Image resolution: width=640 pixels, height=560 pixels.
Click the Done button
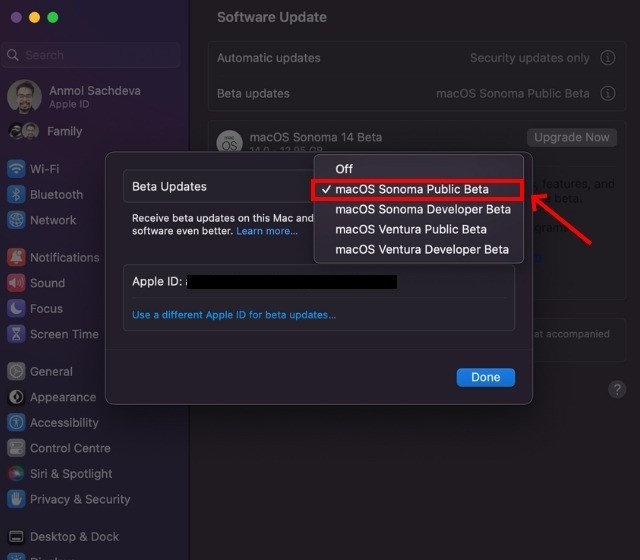pos(486,377)
